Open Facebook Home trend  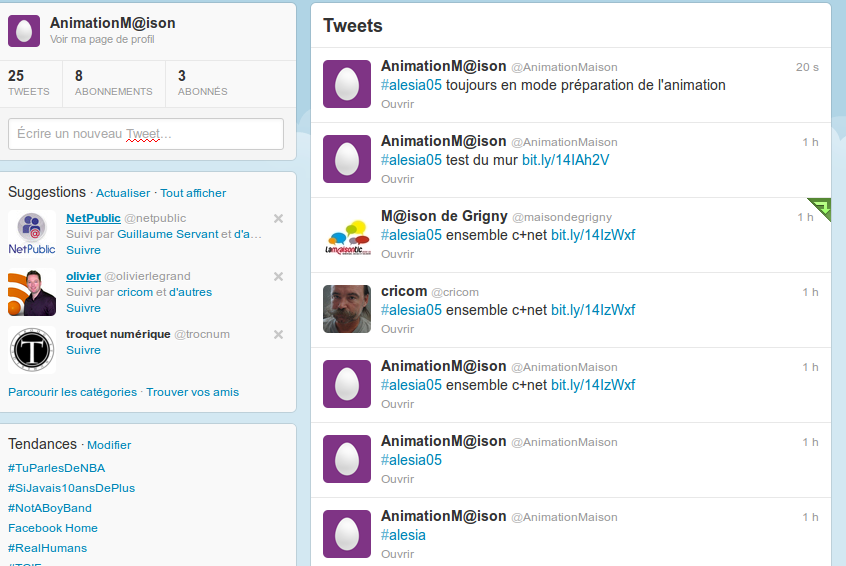(x=53, y=528)
